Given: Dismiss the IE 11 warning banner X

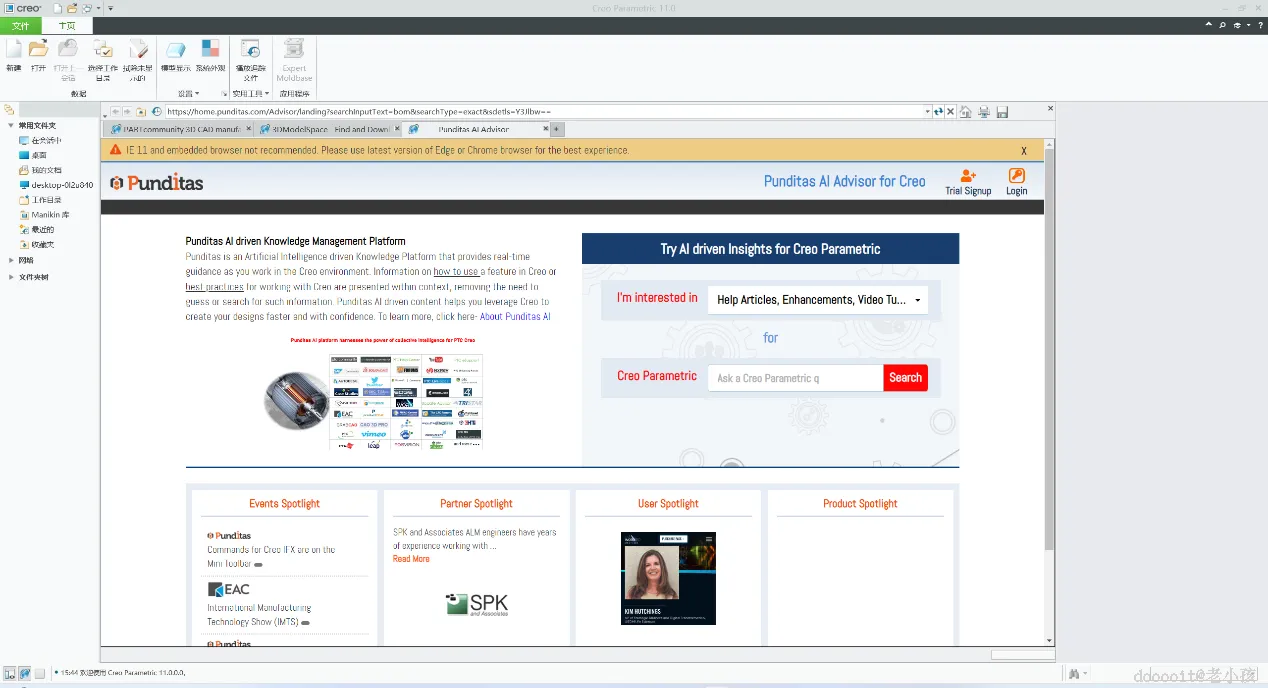Looking at the screenshot, I should coord(1024,151).
